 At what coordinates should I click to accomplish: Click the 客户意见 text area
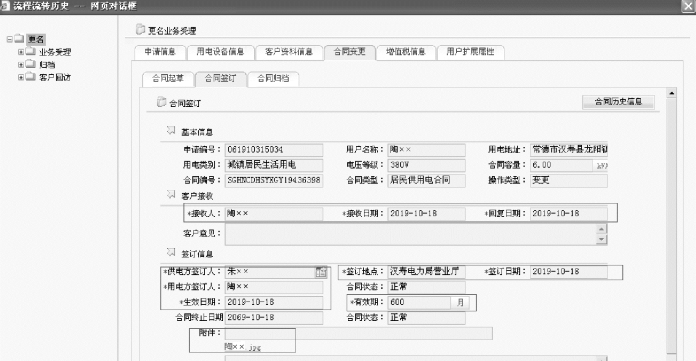coord(411,234)
